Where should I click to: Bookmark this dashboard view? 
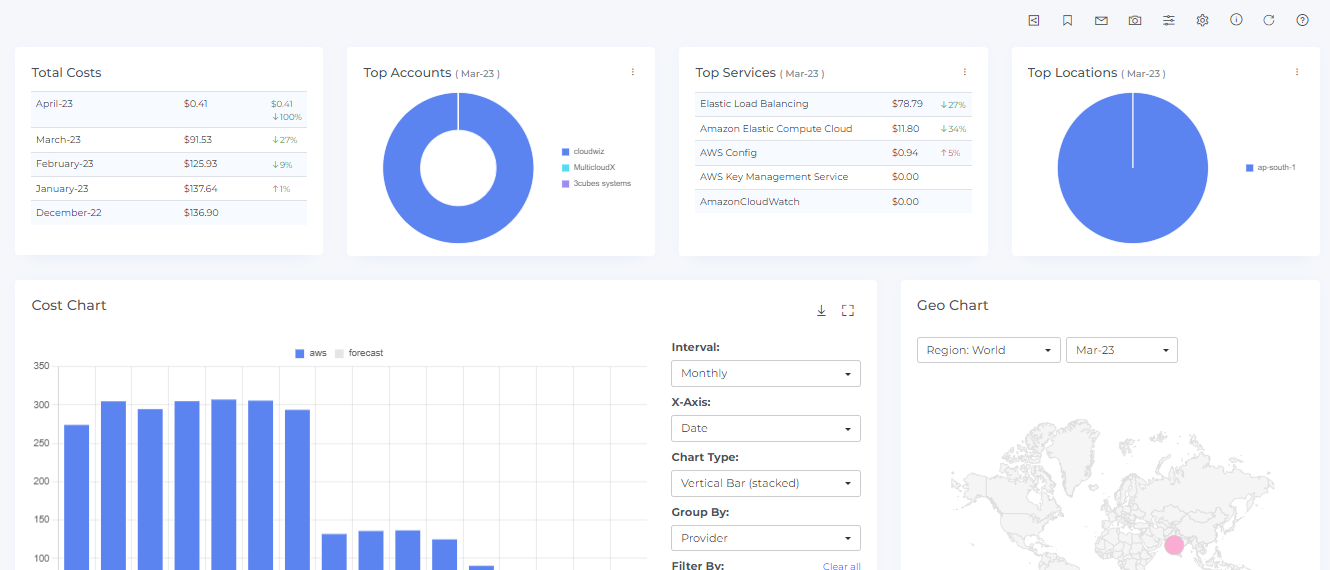click(x=1068, y=20)
